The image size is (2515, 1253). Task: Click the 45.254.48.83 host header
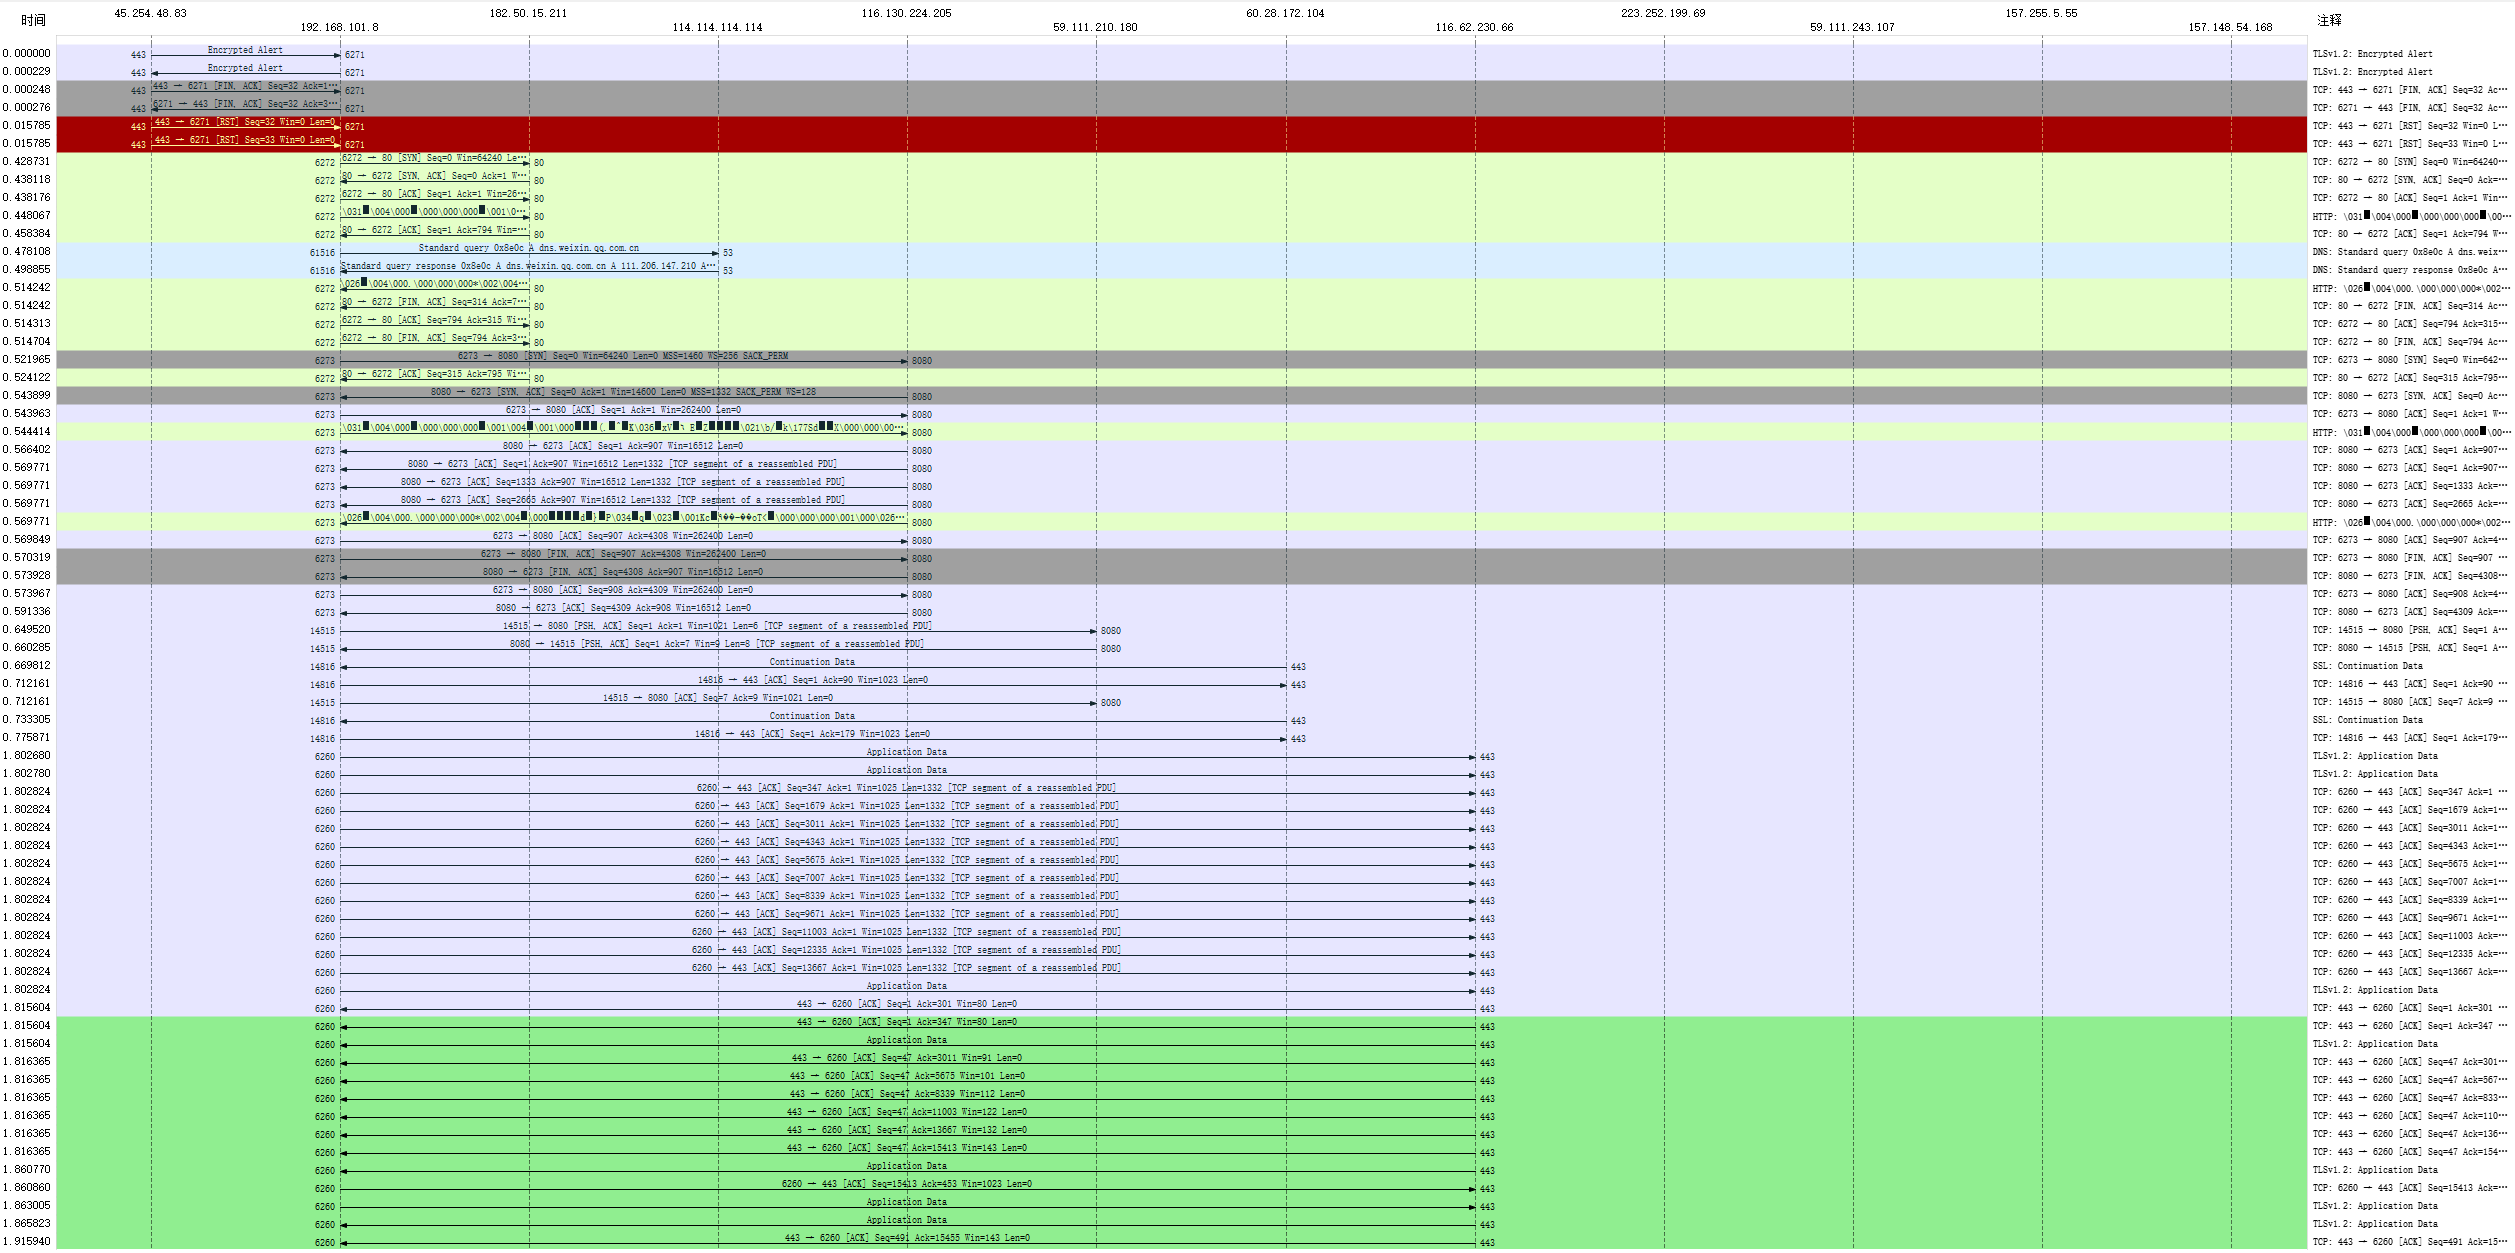(150, 13)
